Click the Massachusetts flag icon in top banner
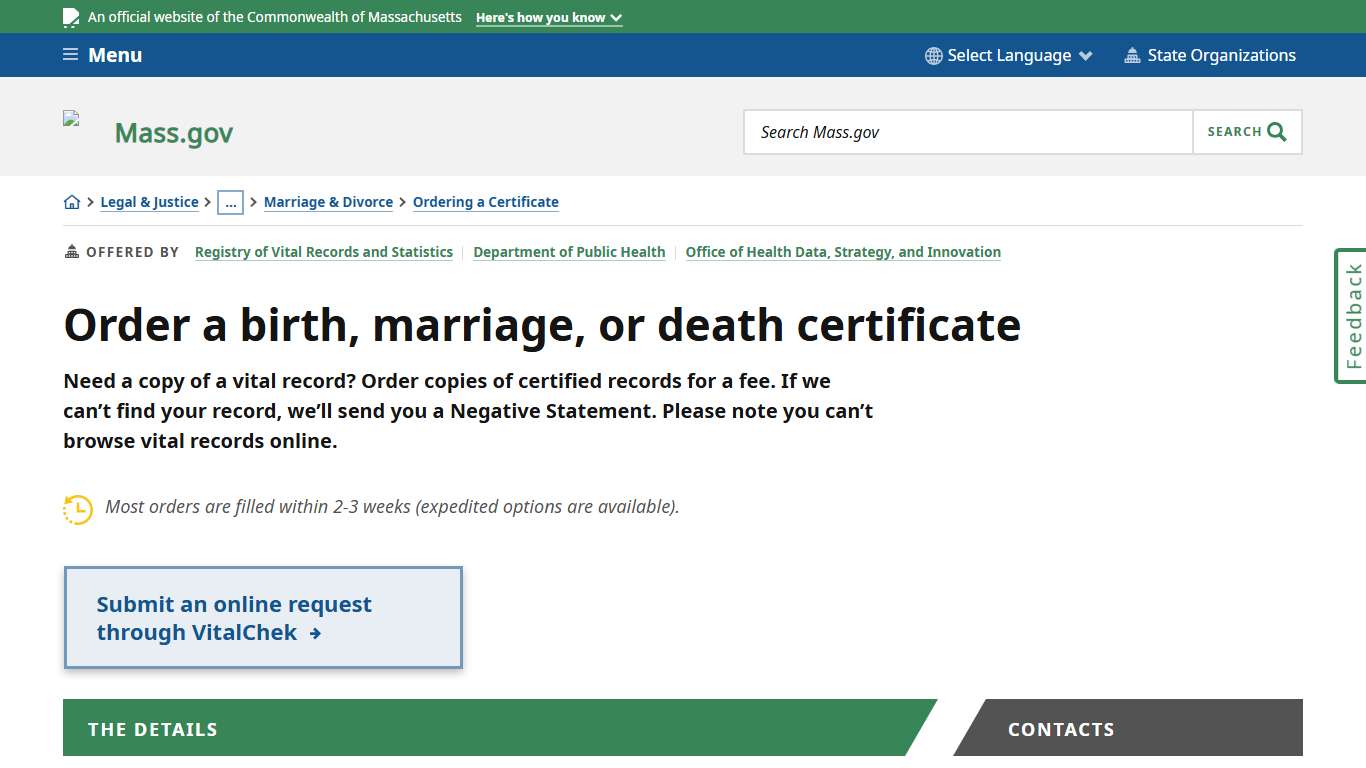This screenshot has width=1366, height=768. tap(69, 16)
